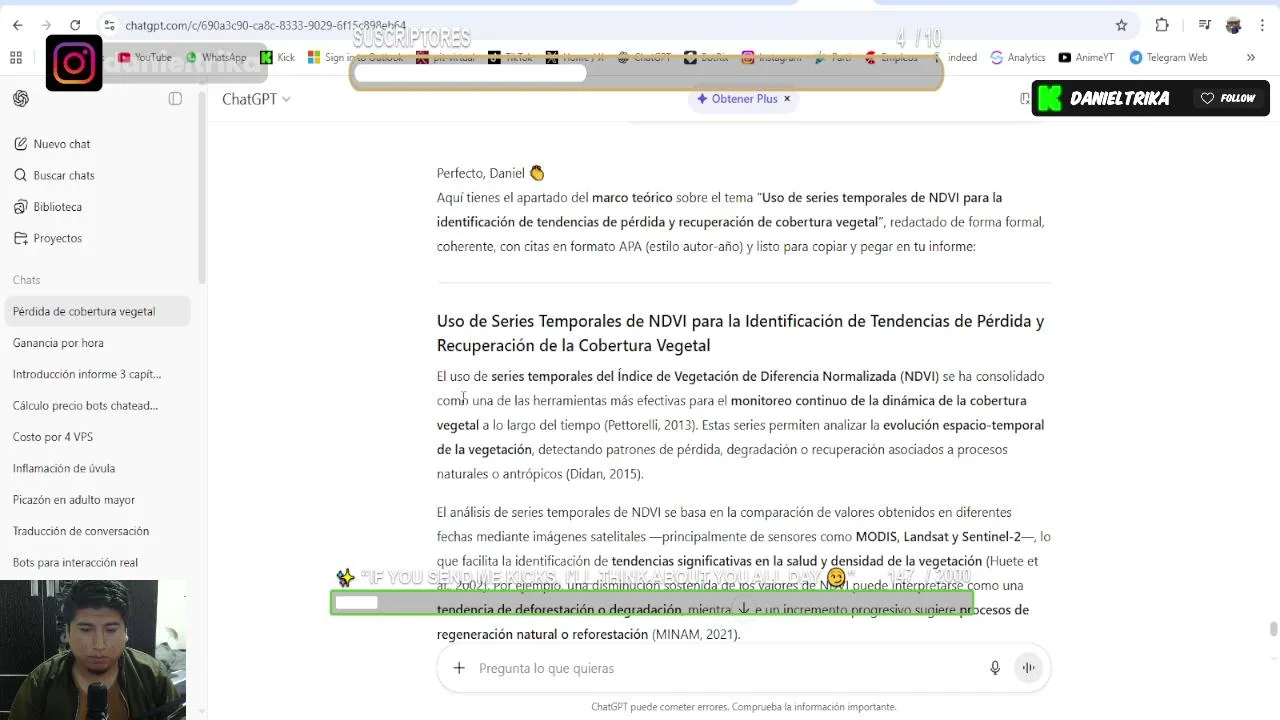Focus the Pregunta lo que quieras field
This screenshot has height=720, width=1280.
click(727, 668)
